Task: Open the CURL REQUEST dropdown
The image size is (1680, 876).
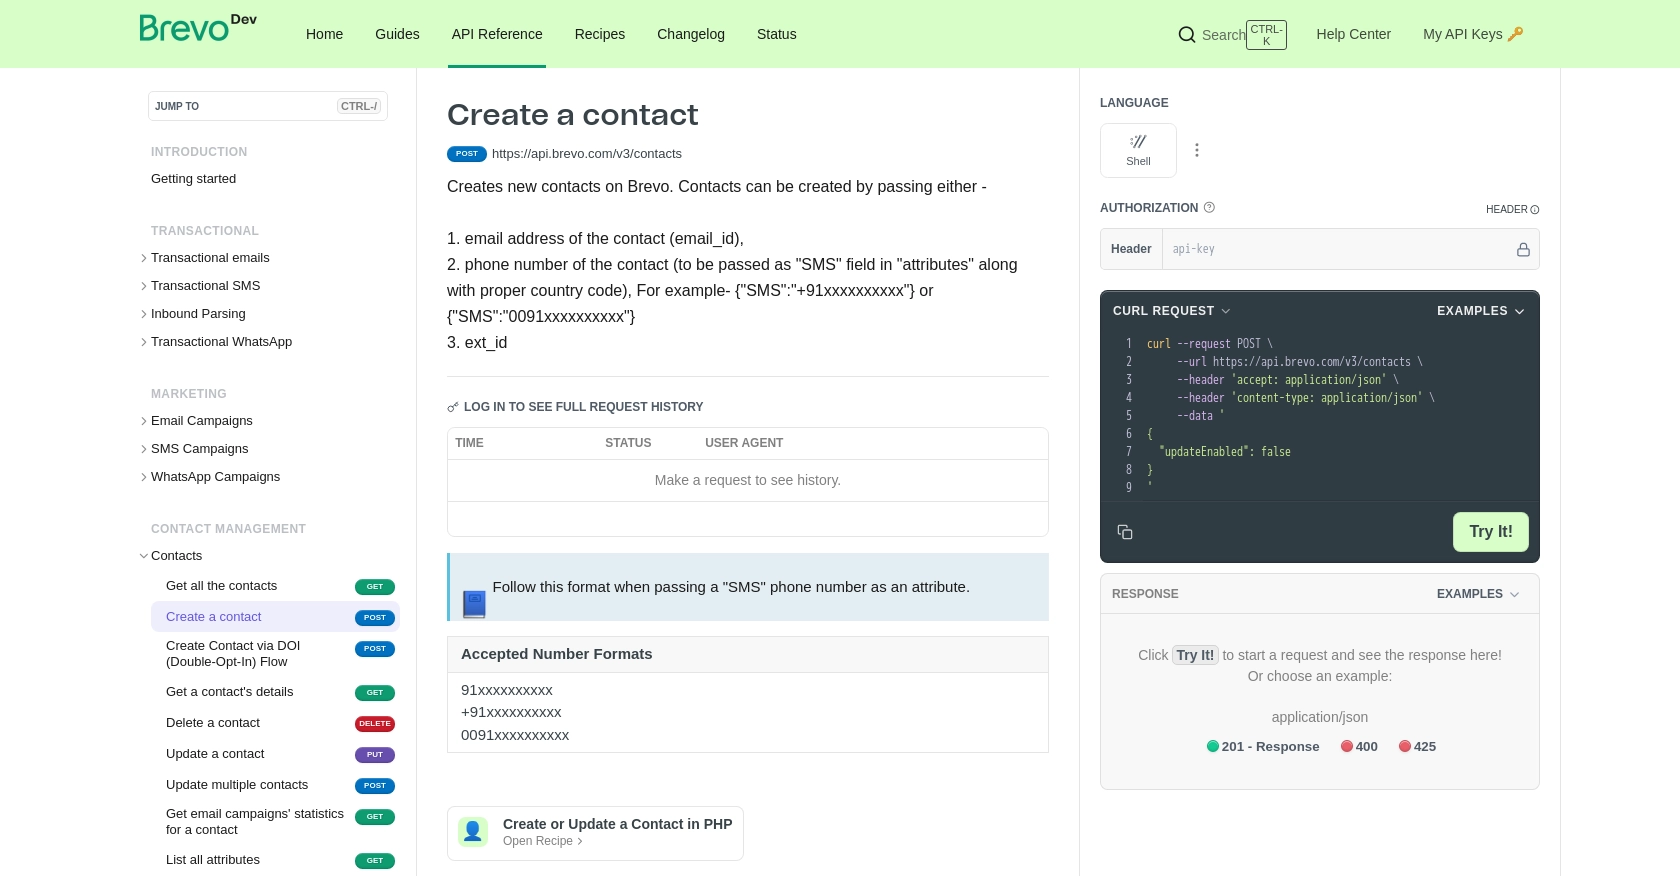Action: (x=1171, y=311)
